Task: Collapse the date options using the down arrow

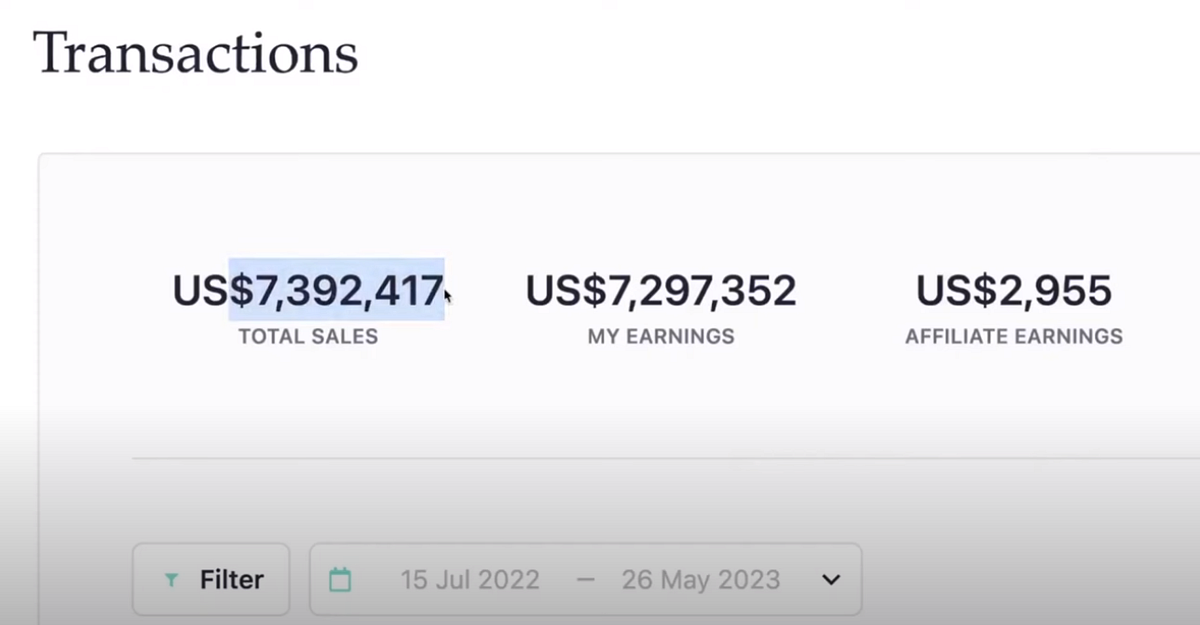Action: [830, 579]
